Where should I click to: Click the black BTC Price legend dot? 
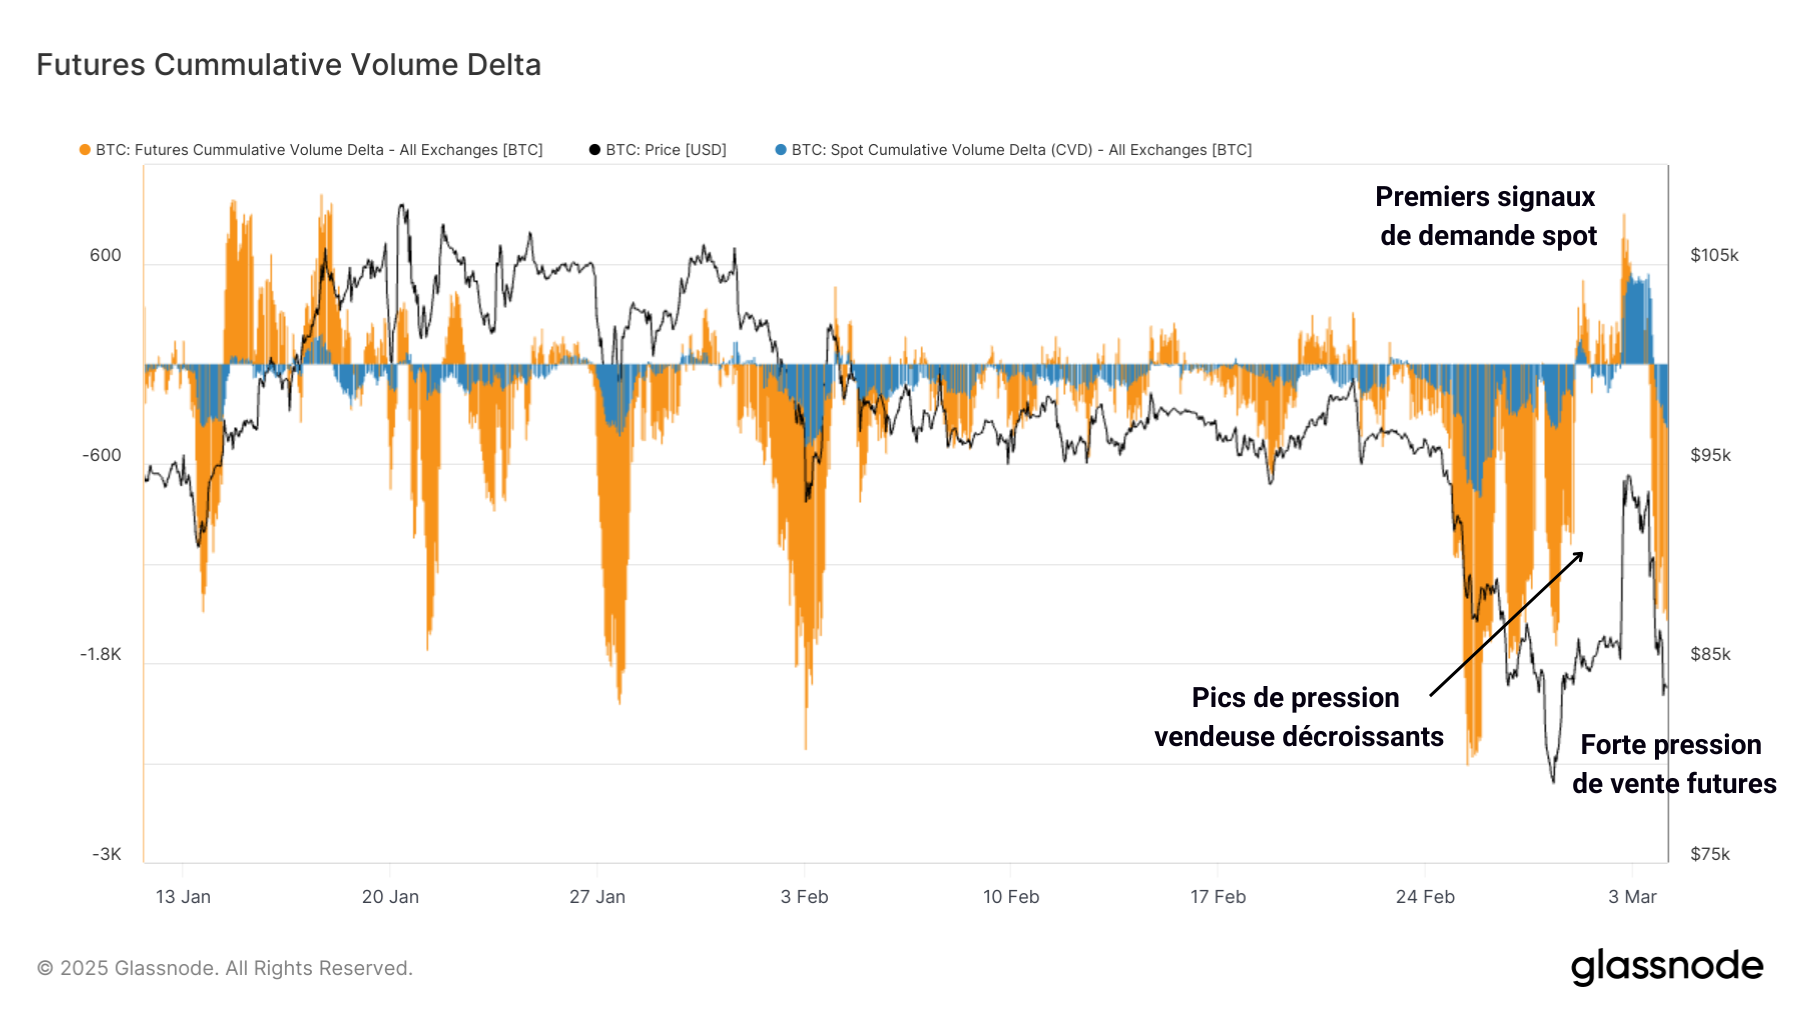(x=595, y=150)
